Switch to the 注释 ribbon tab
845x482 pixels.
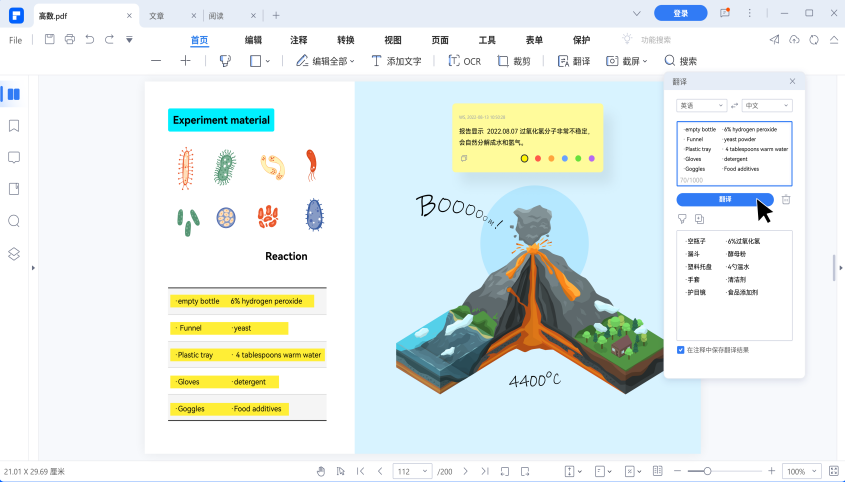(x=299, y=40)
